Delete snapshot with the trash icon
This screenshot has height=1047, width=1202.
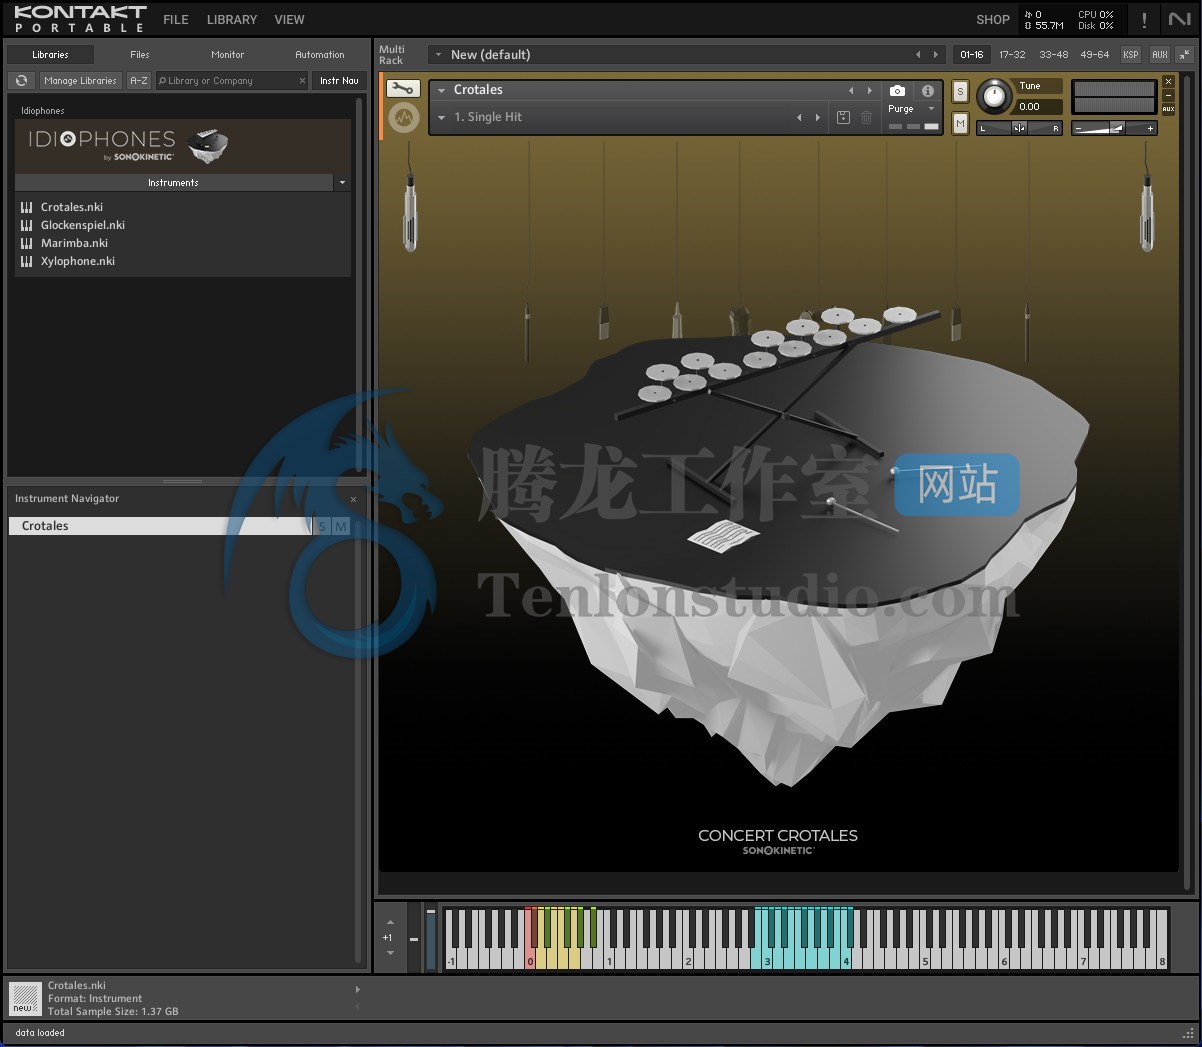[x=866, y=117]
